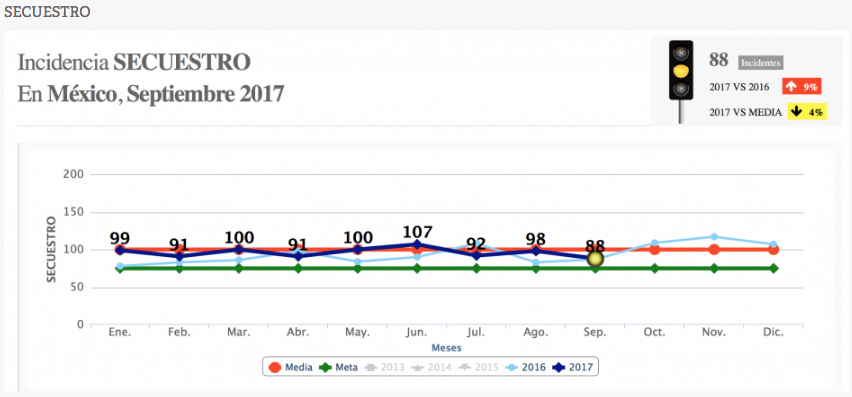Click the 2017 March point labeled 100

239,249
